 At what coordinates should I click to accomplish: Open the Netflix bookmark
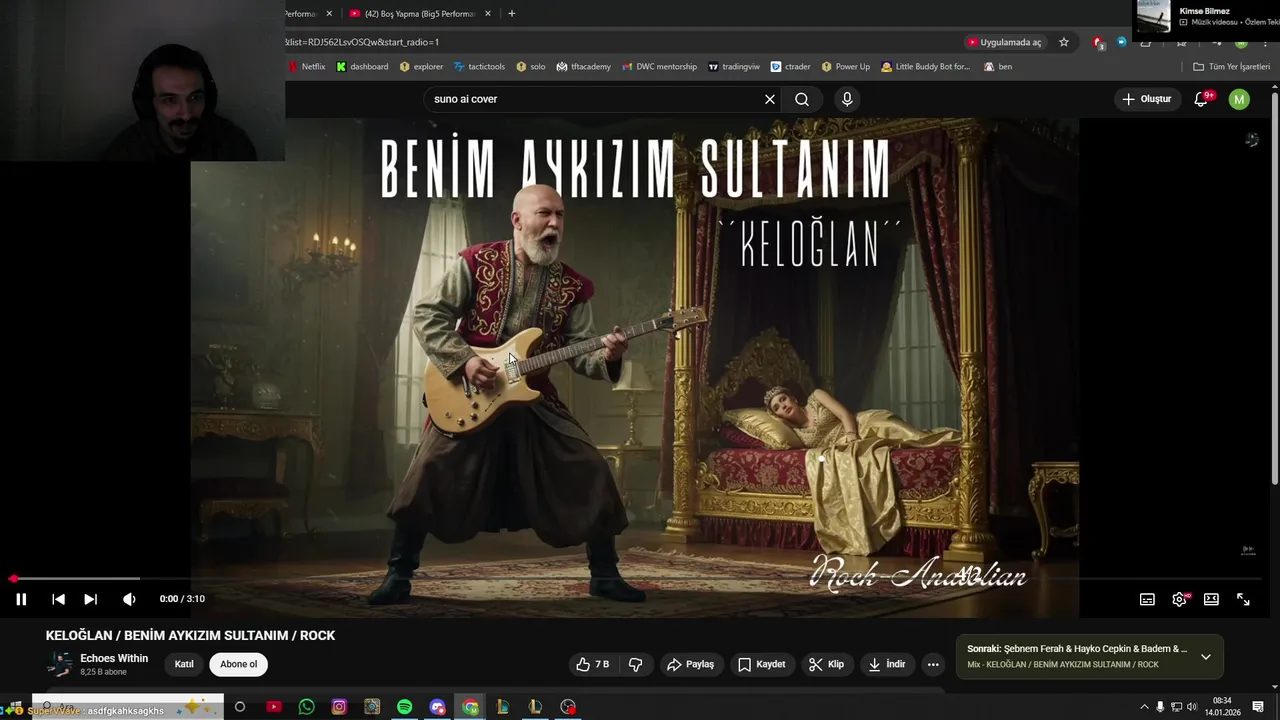[306, 67]
